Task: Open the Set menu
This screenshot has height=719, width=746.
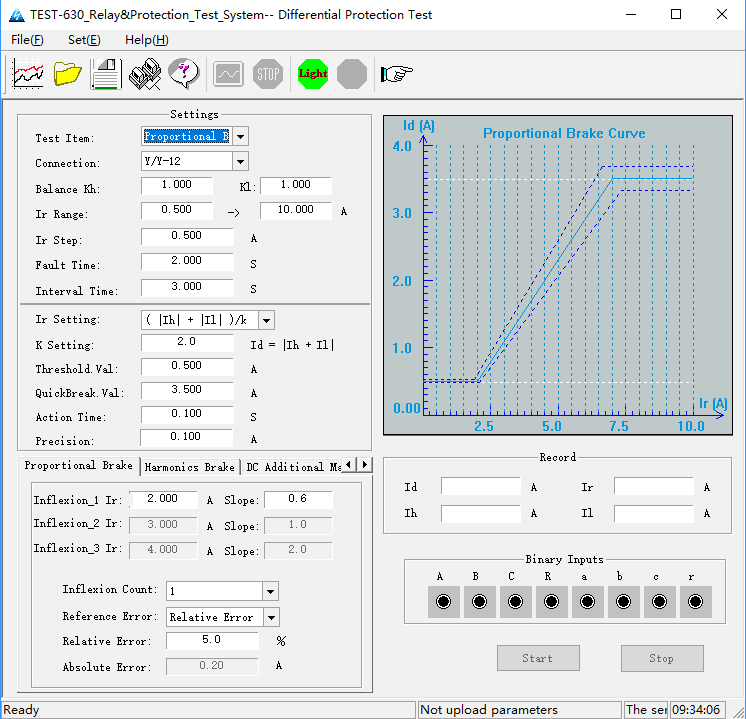Action: [x=84, y=40]
